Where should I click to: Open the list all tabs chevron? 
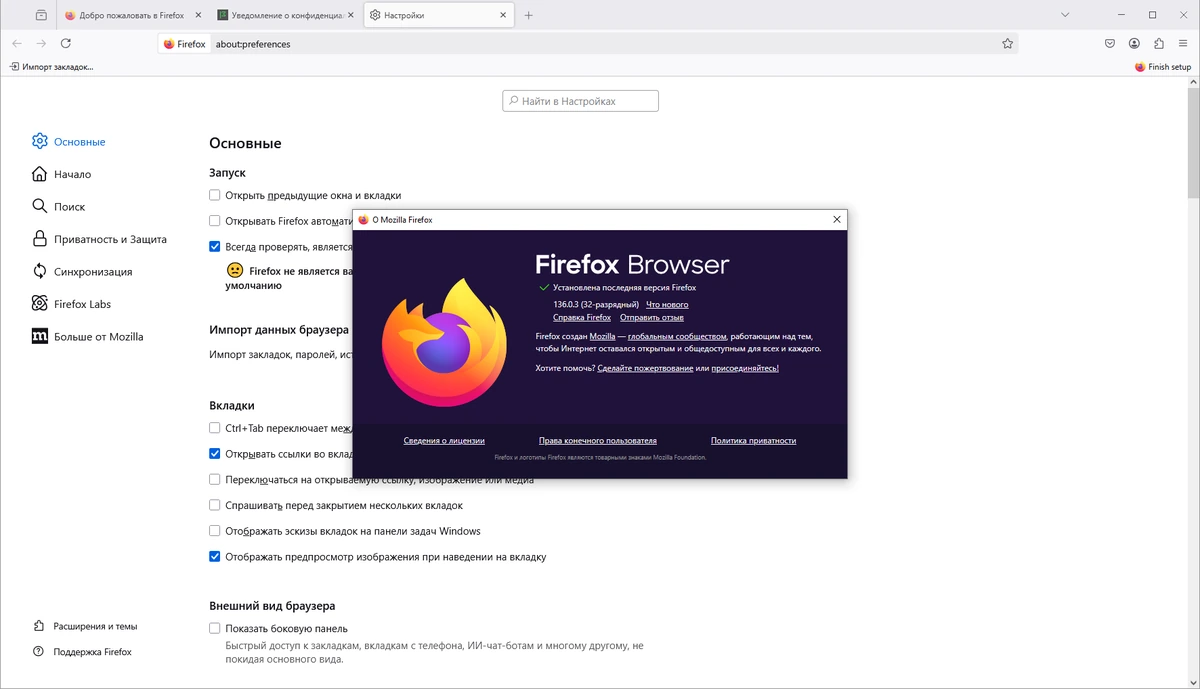(1065, 16)
